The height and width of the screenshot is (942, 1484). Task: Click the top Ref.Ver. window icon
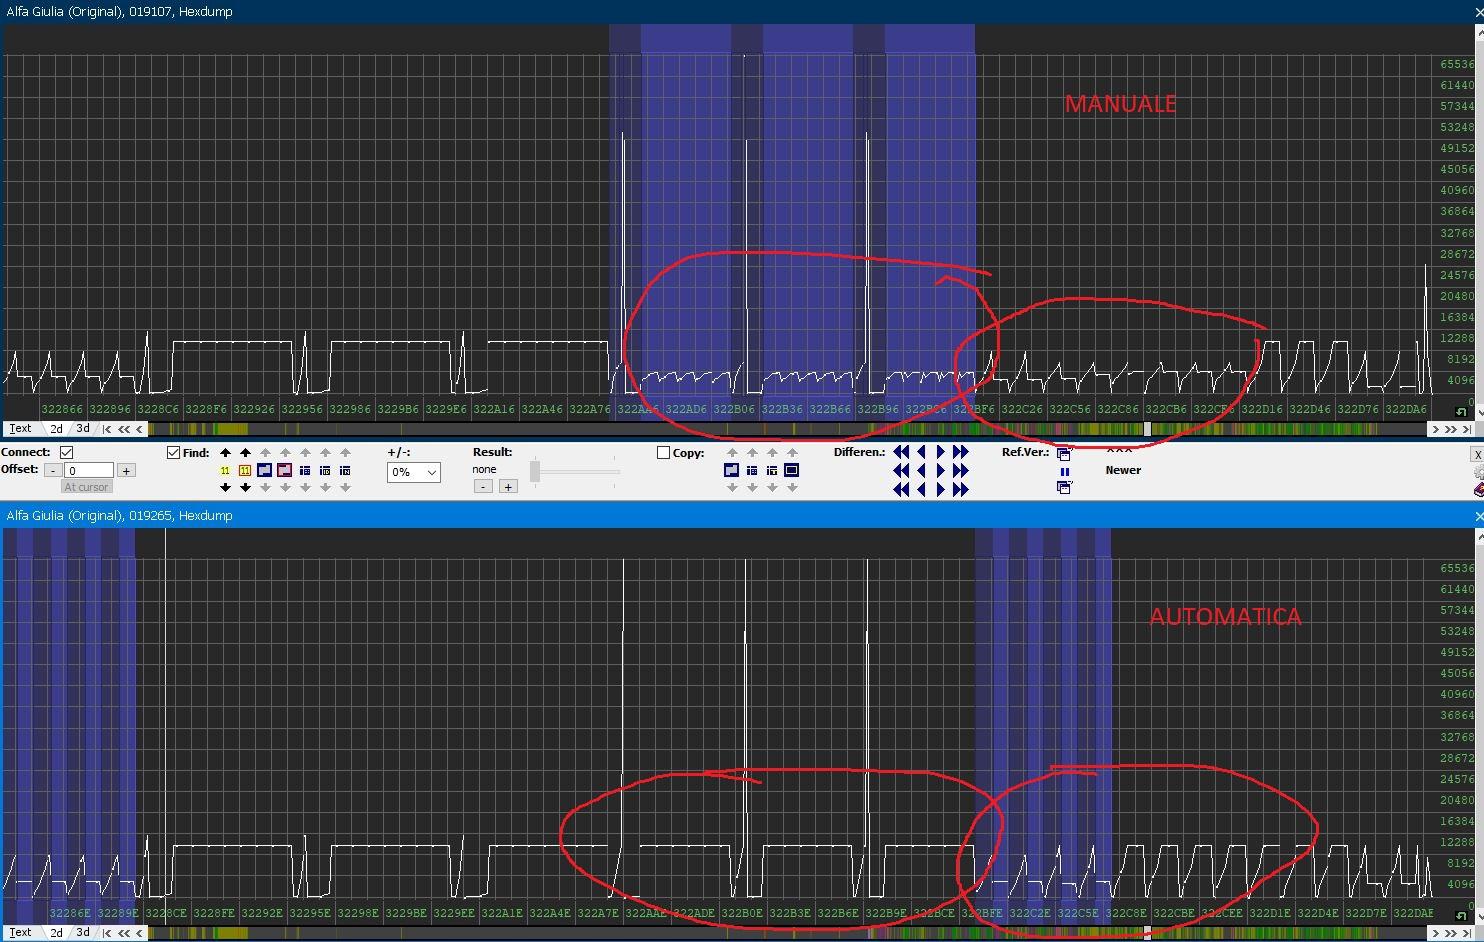[1064, 454]
